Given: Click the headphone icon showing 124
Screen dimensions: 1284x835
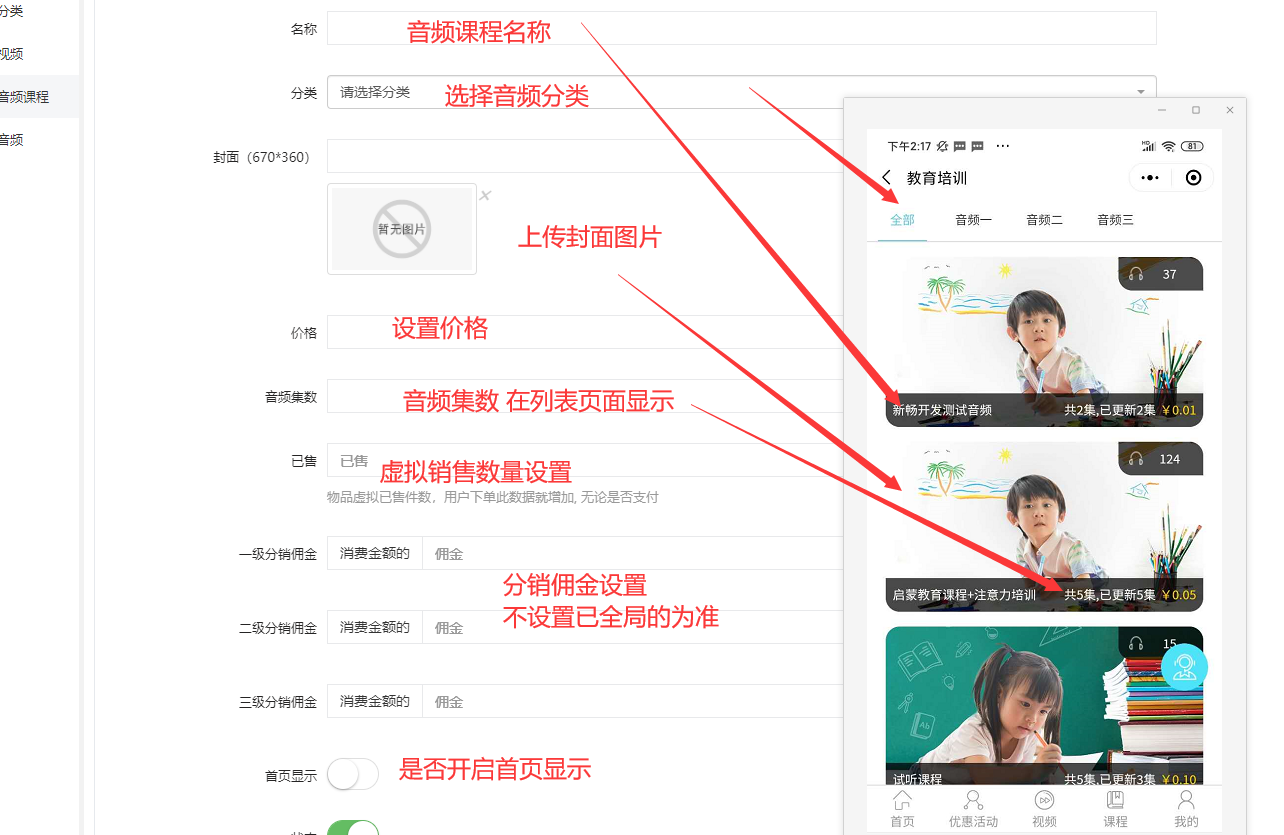Looking at the screenshot, I should tap(1136, 459).
